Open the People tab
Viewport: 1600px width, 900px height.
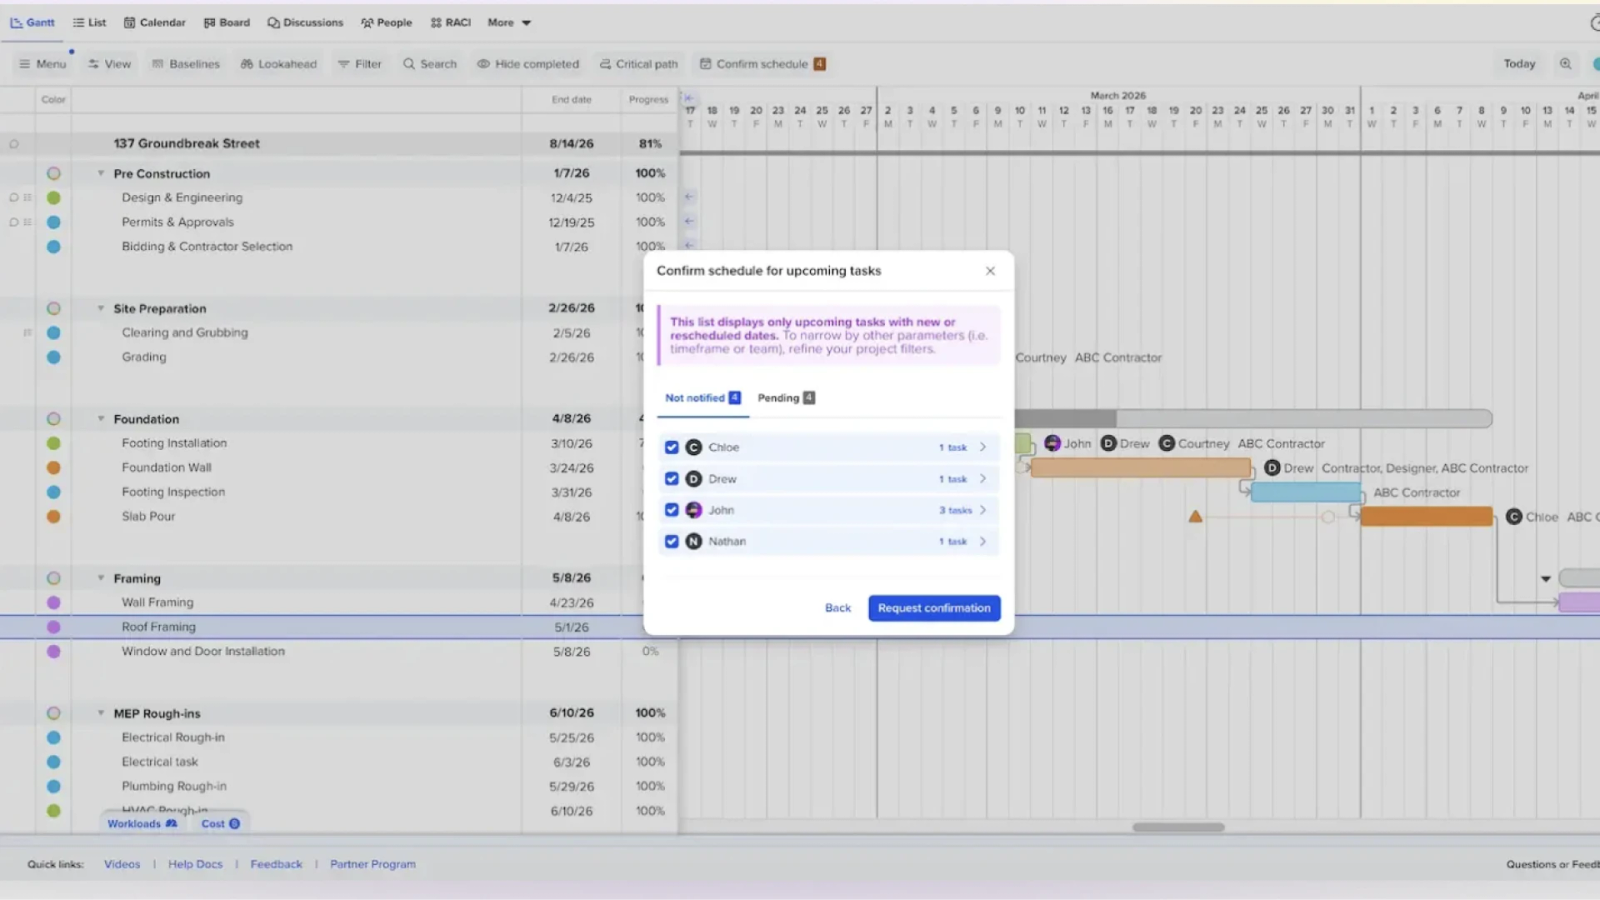(x=386, y=22)
